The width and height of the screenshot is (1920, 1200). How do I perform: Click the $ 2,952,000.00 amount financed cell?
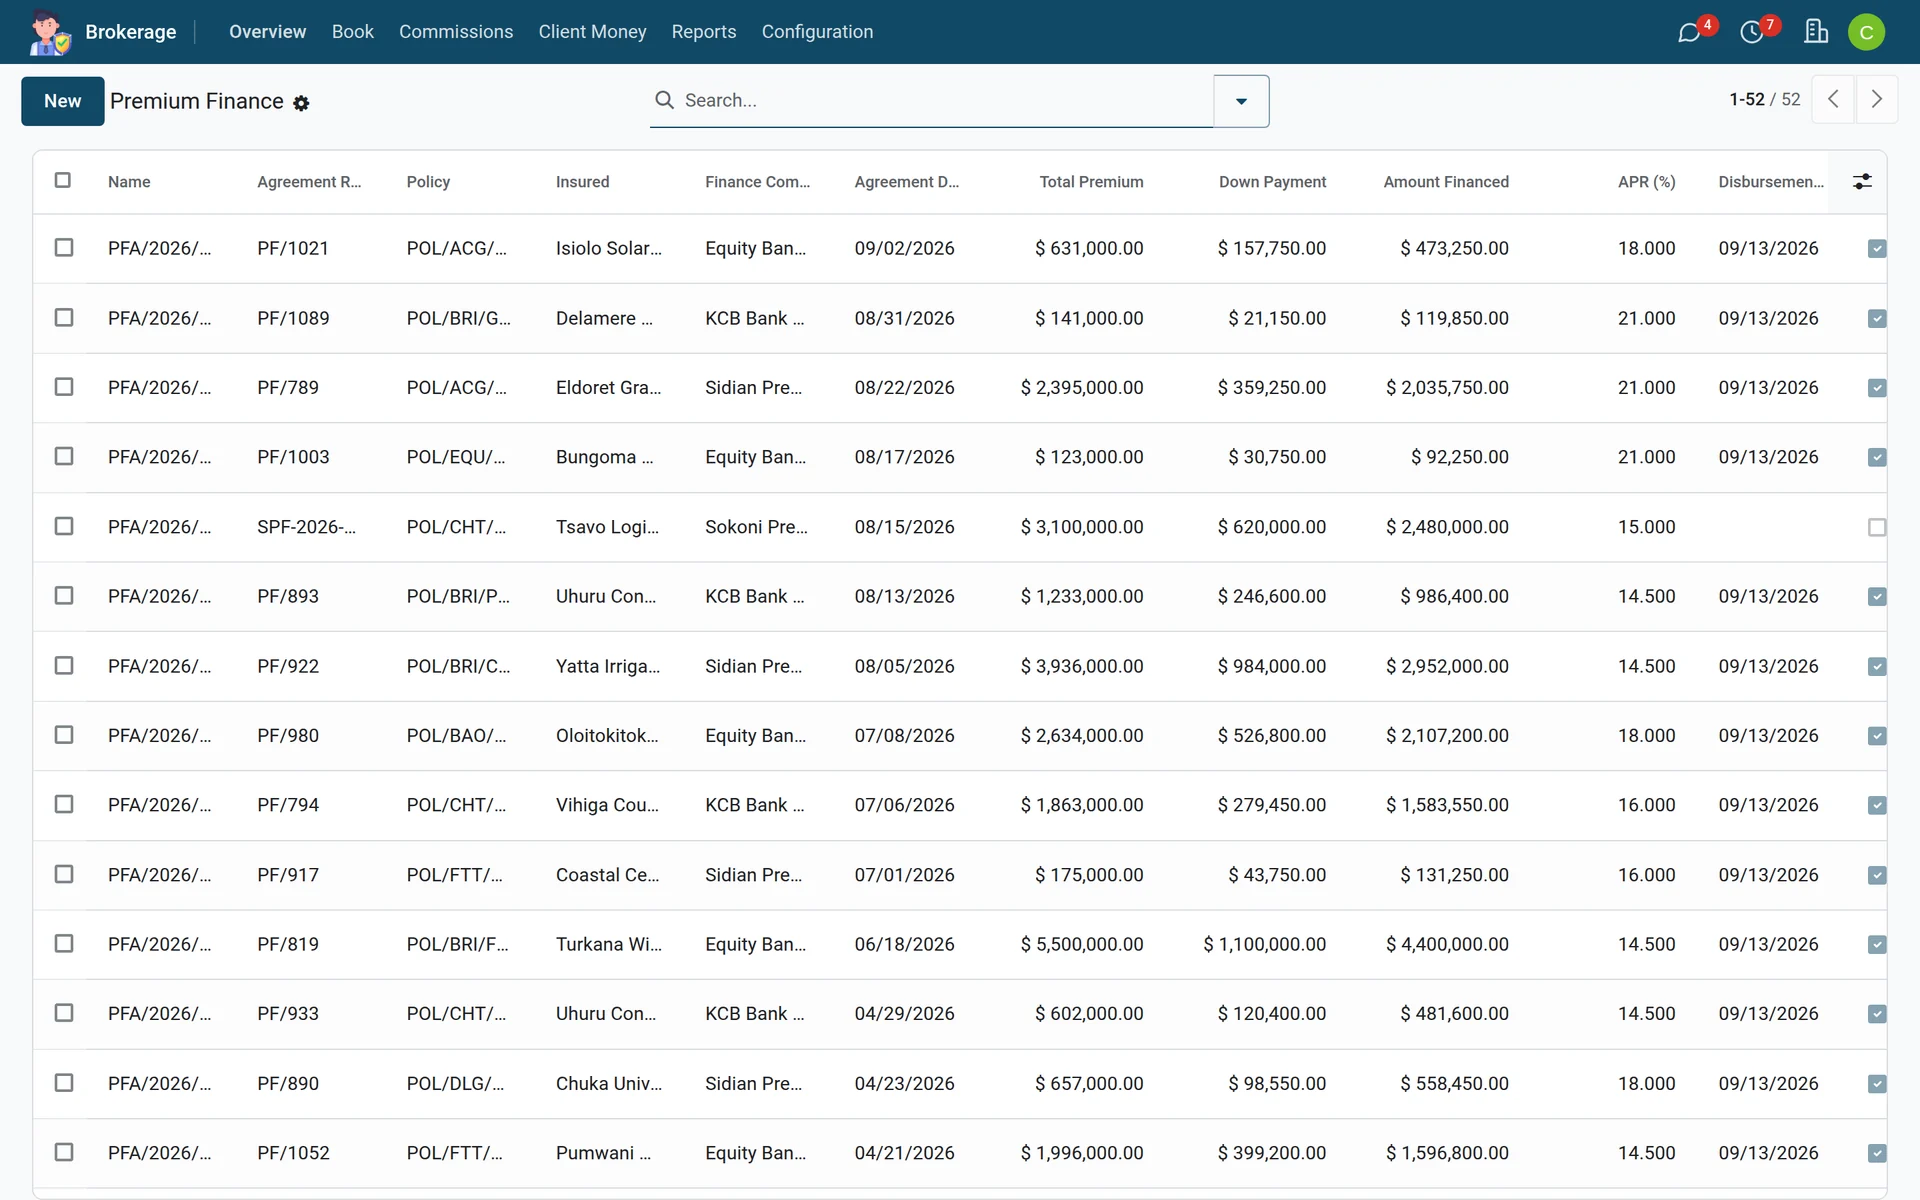[1446, 666]
